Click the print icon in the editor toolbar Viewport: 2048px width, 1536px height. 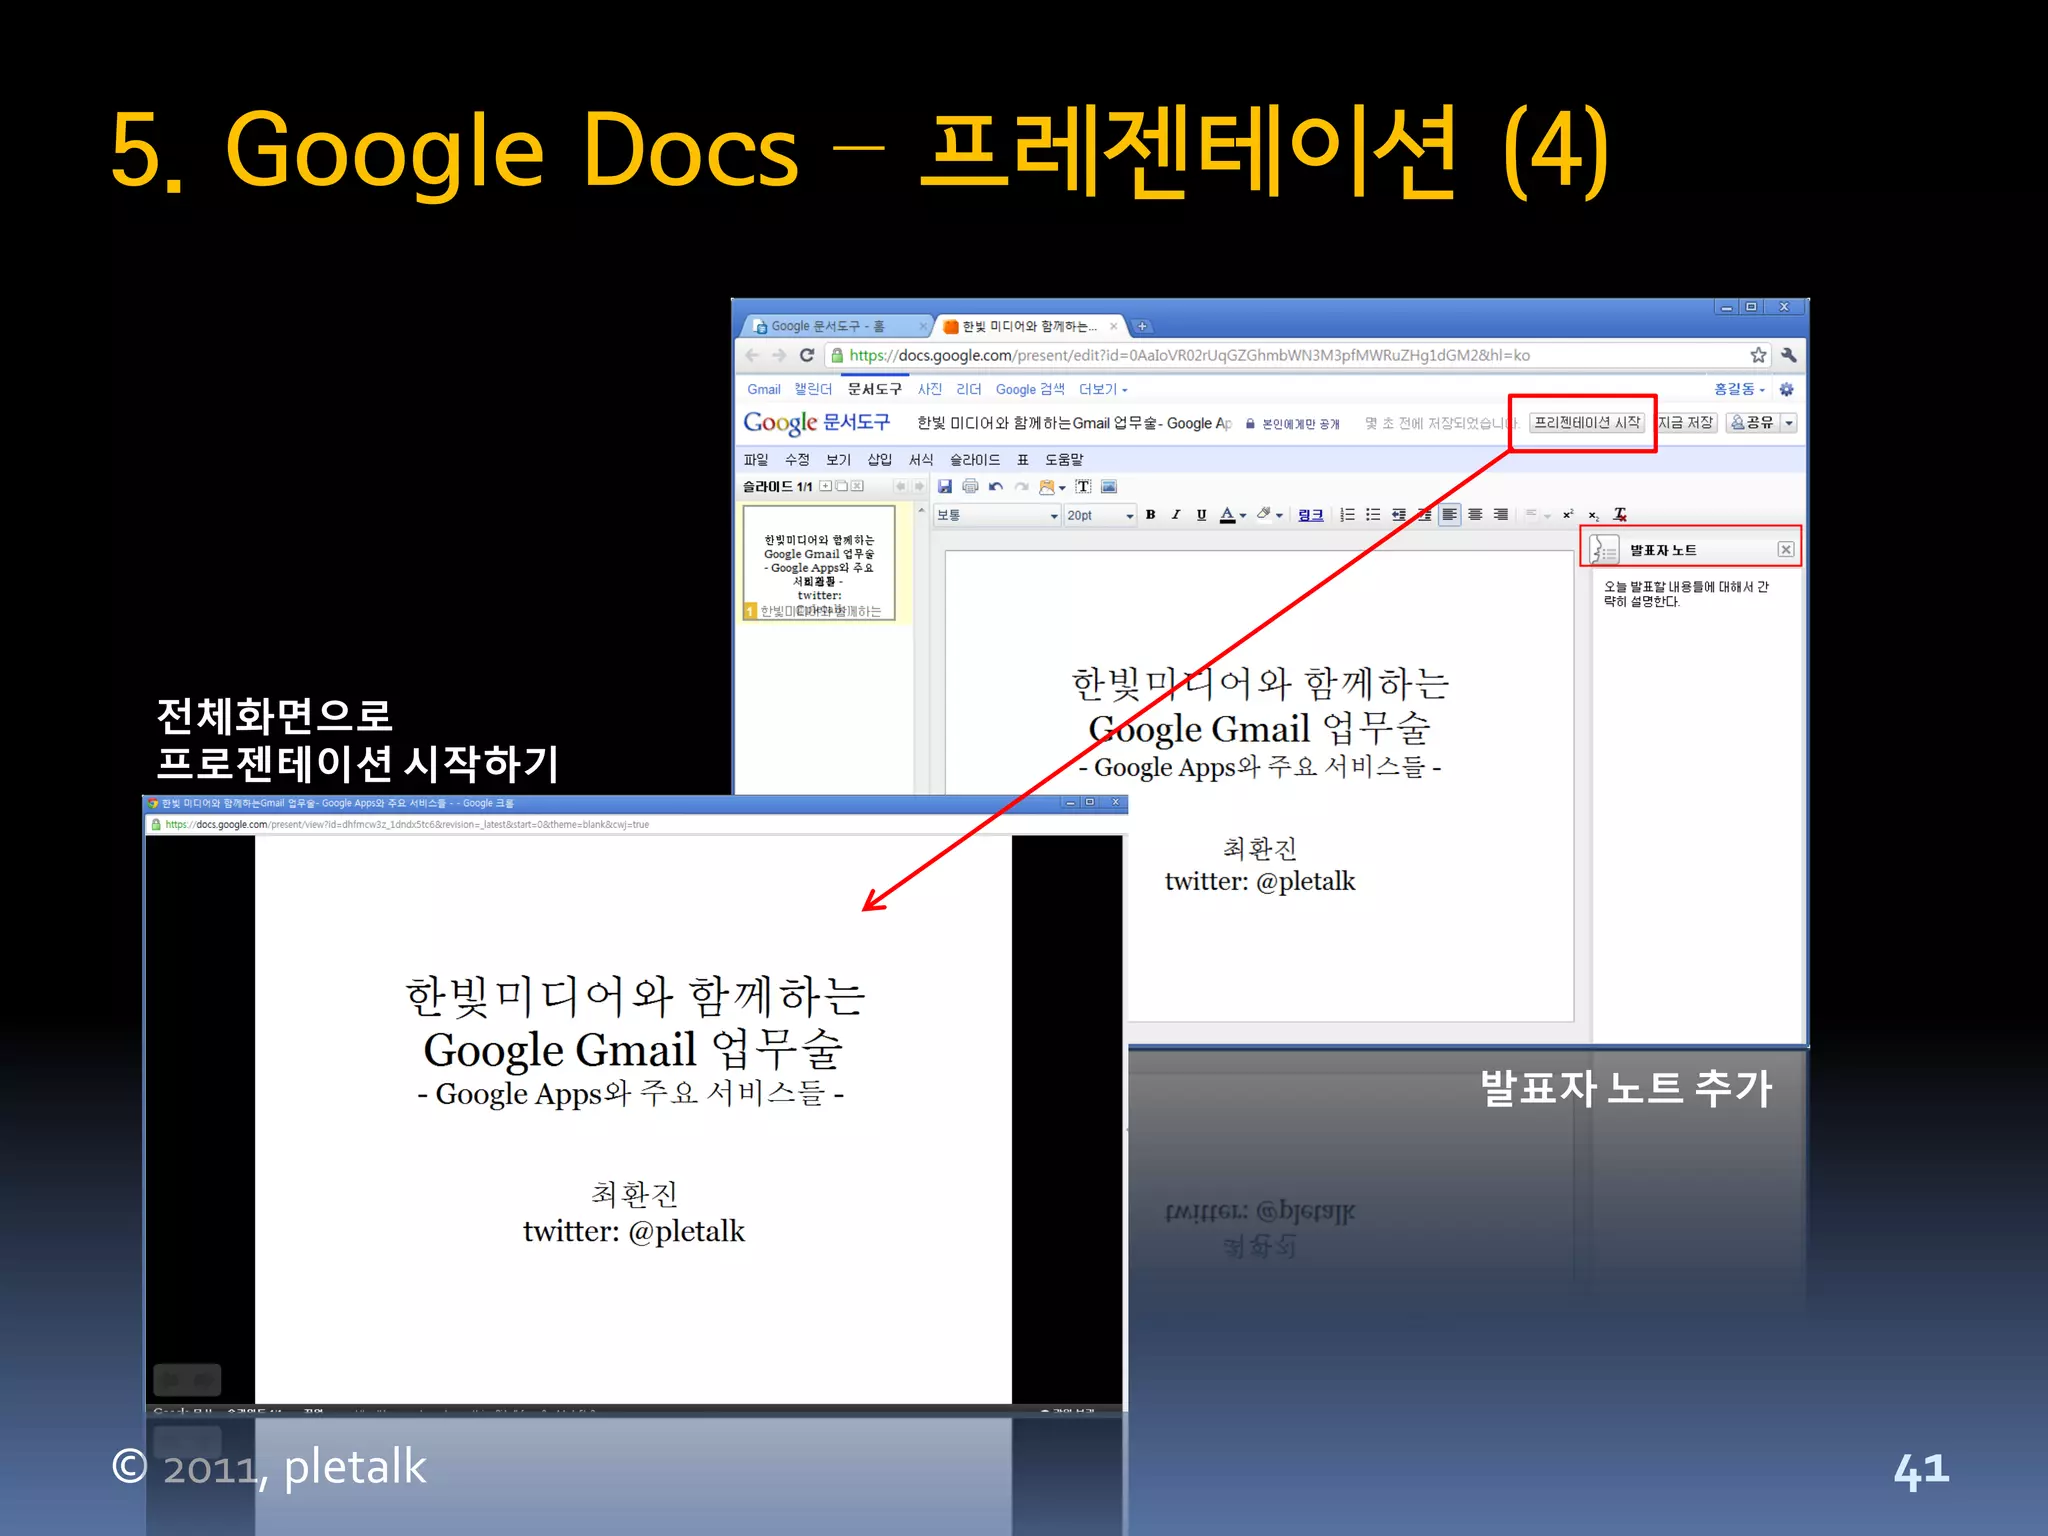[970, 487]
